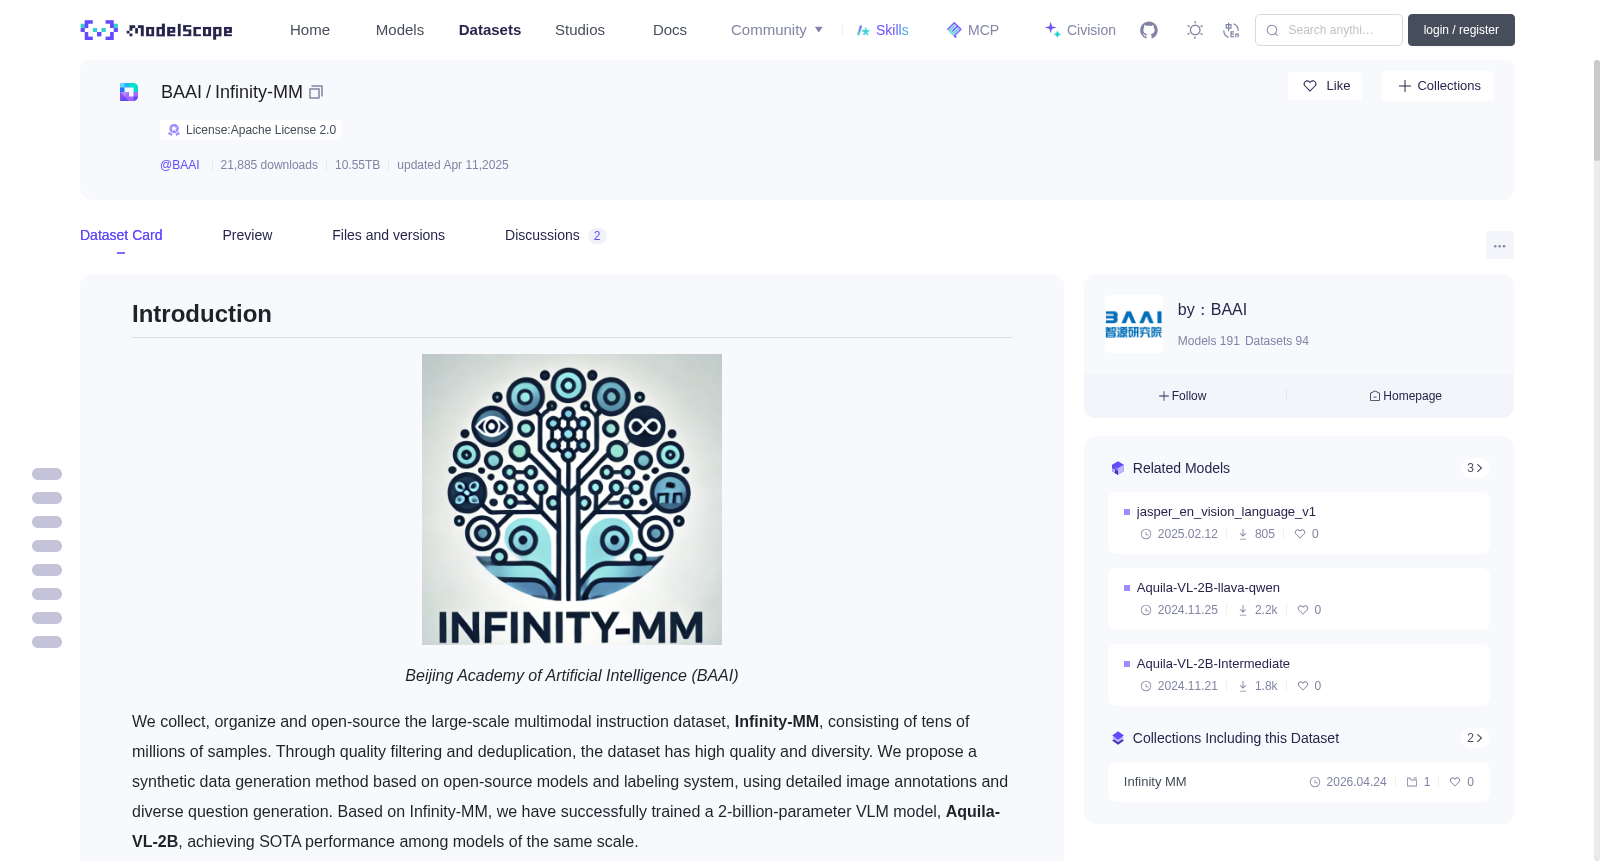Click the BAAI organization logo

[x=1134, y=324]
